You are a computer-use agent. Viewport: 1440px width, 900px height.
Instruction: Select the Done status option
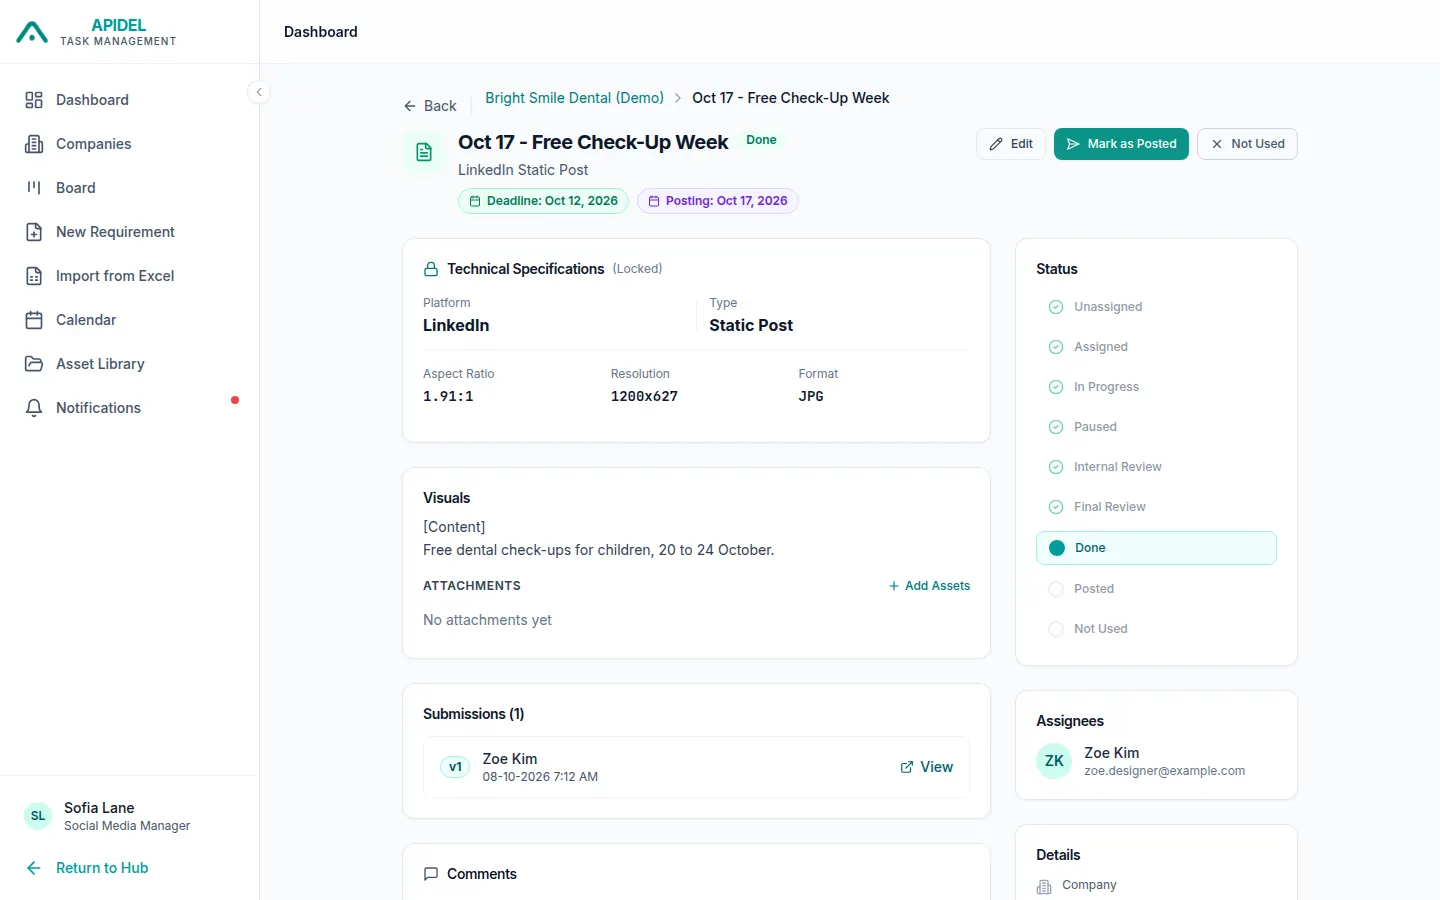pyautogui.click(x=1156, y=548)
